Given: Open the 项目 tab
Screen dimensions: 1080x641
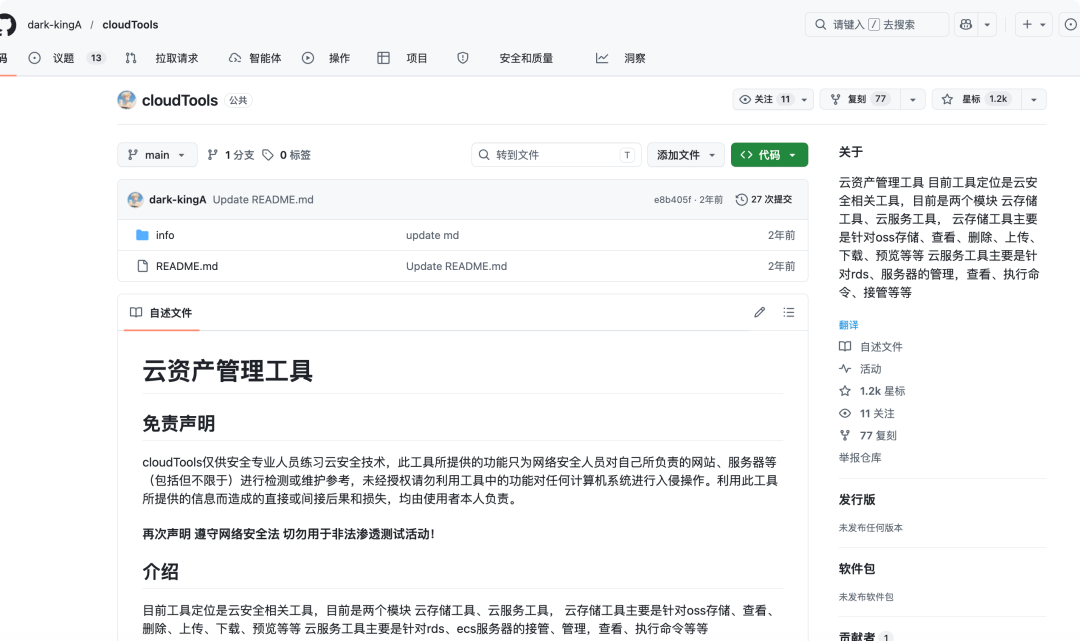Looking at the screenshot, I should tap(402, 59).
